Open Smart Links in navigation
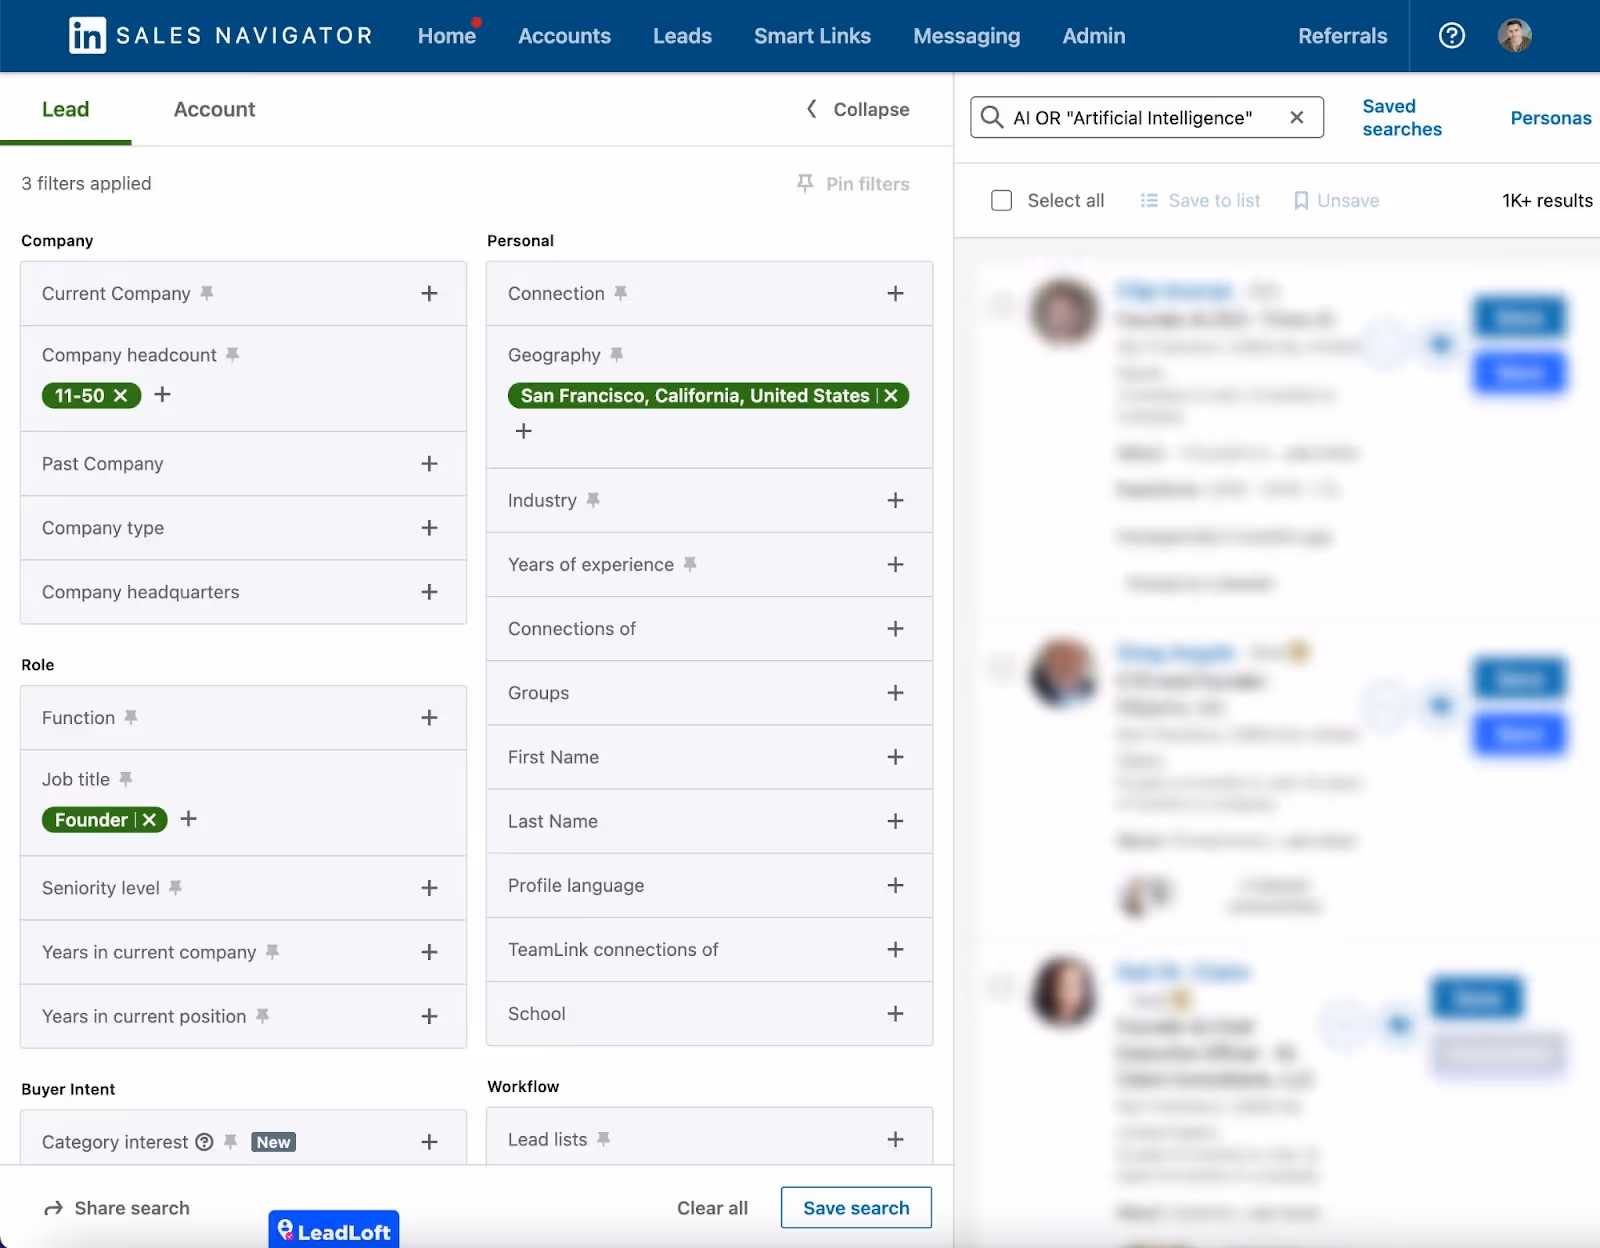This screenshot has width=1600, height=1248. tap(812, 36)
